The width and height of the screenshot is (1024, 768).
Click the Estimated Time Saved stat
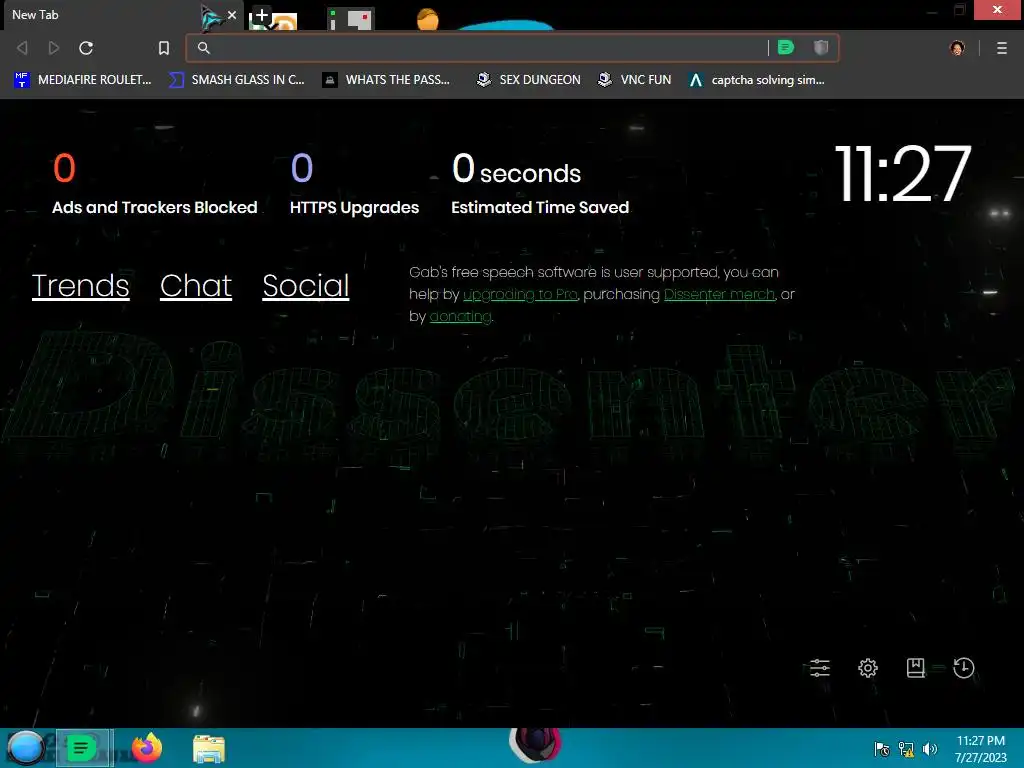(x=540, y=184)
